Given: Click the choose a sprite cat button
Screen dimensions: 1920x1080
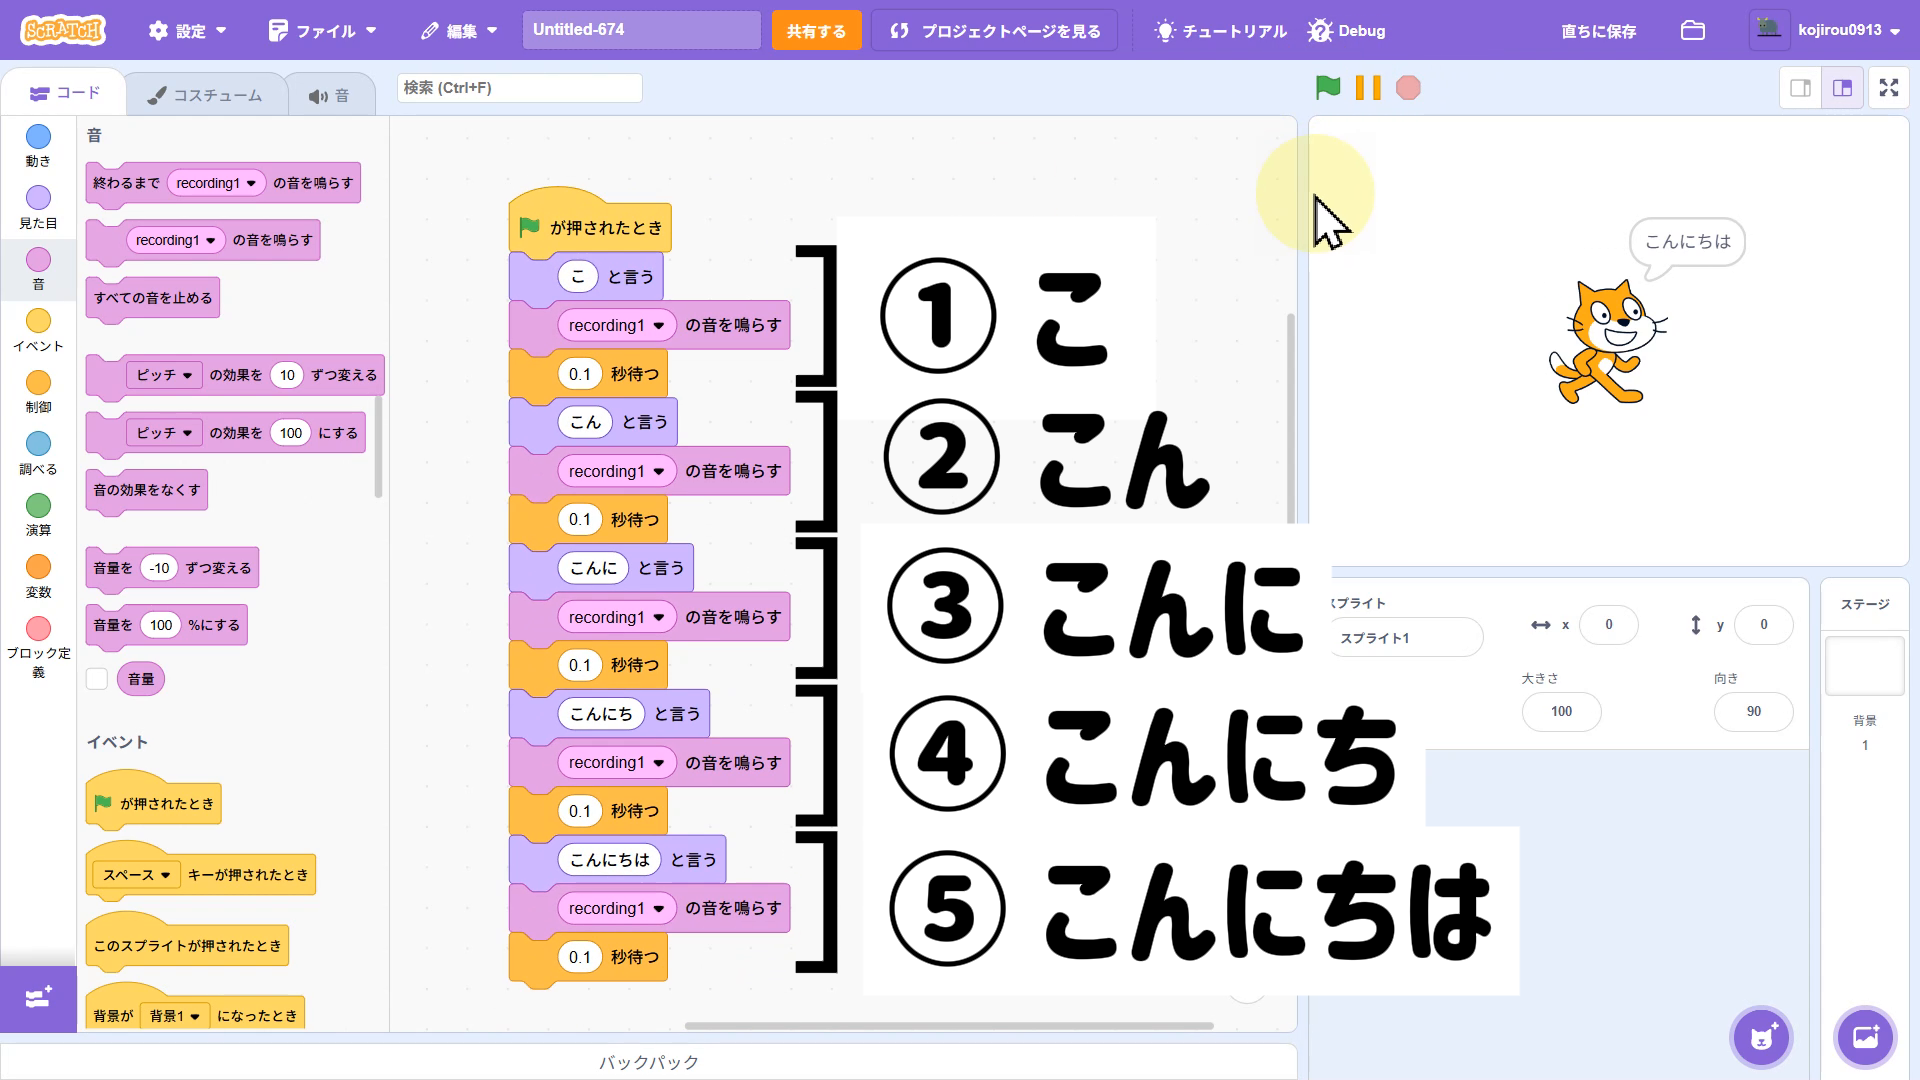Looking at the screenshot, I should (1761, 1037).
